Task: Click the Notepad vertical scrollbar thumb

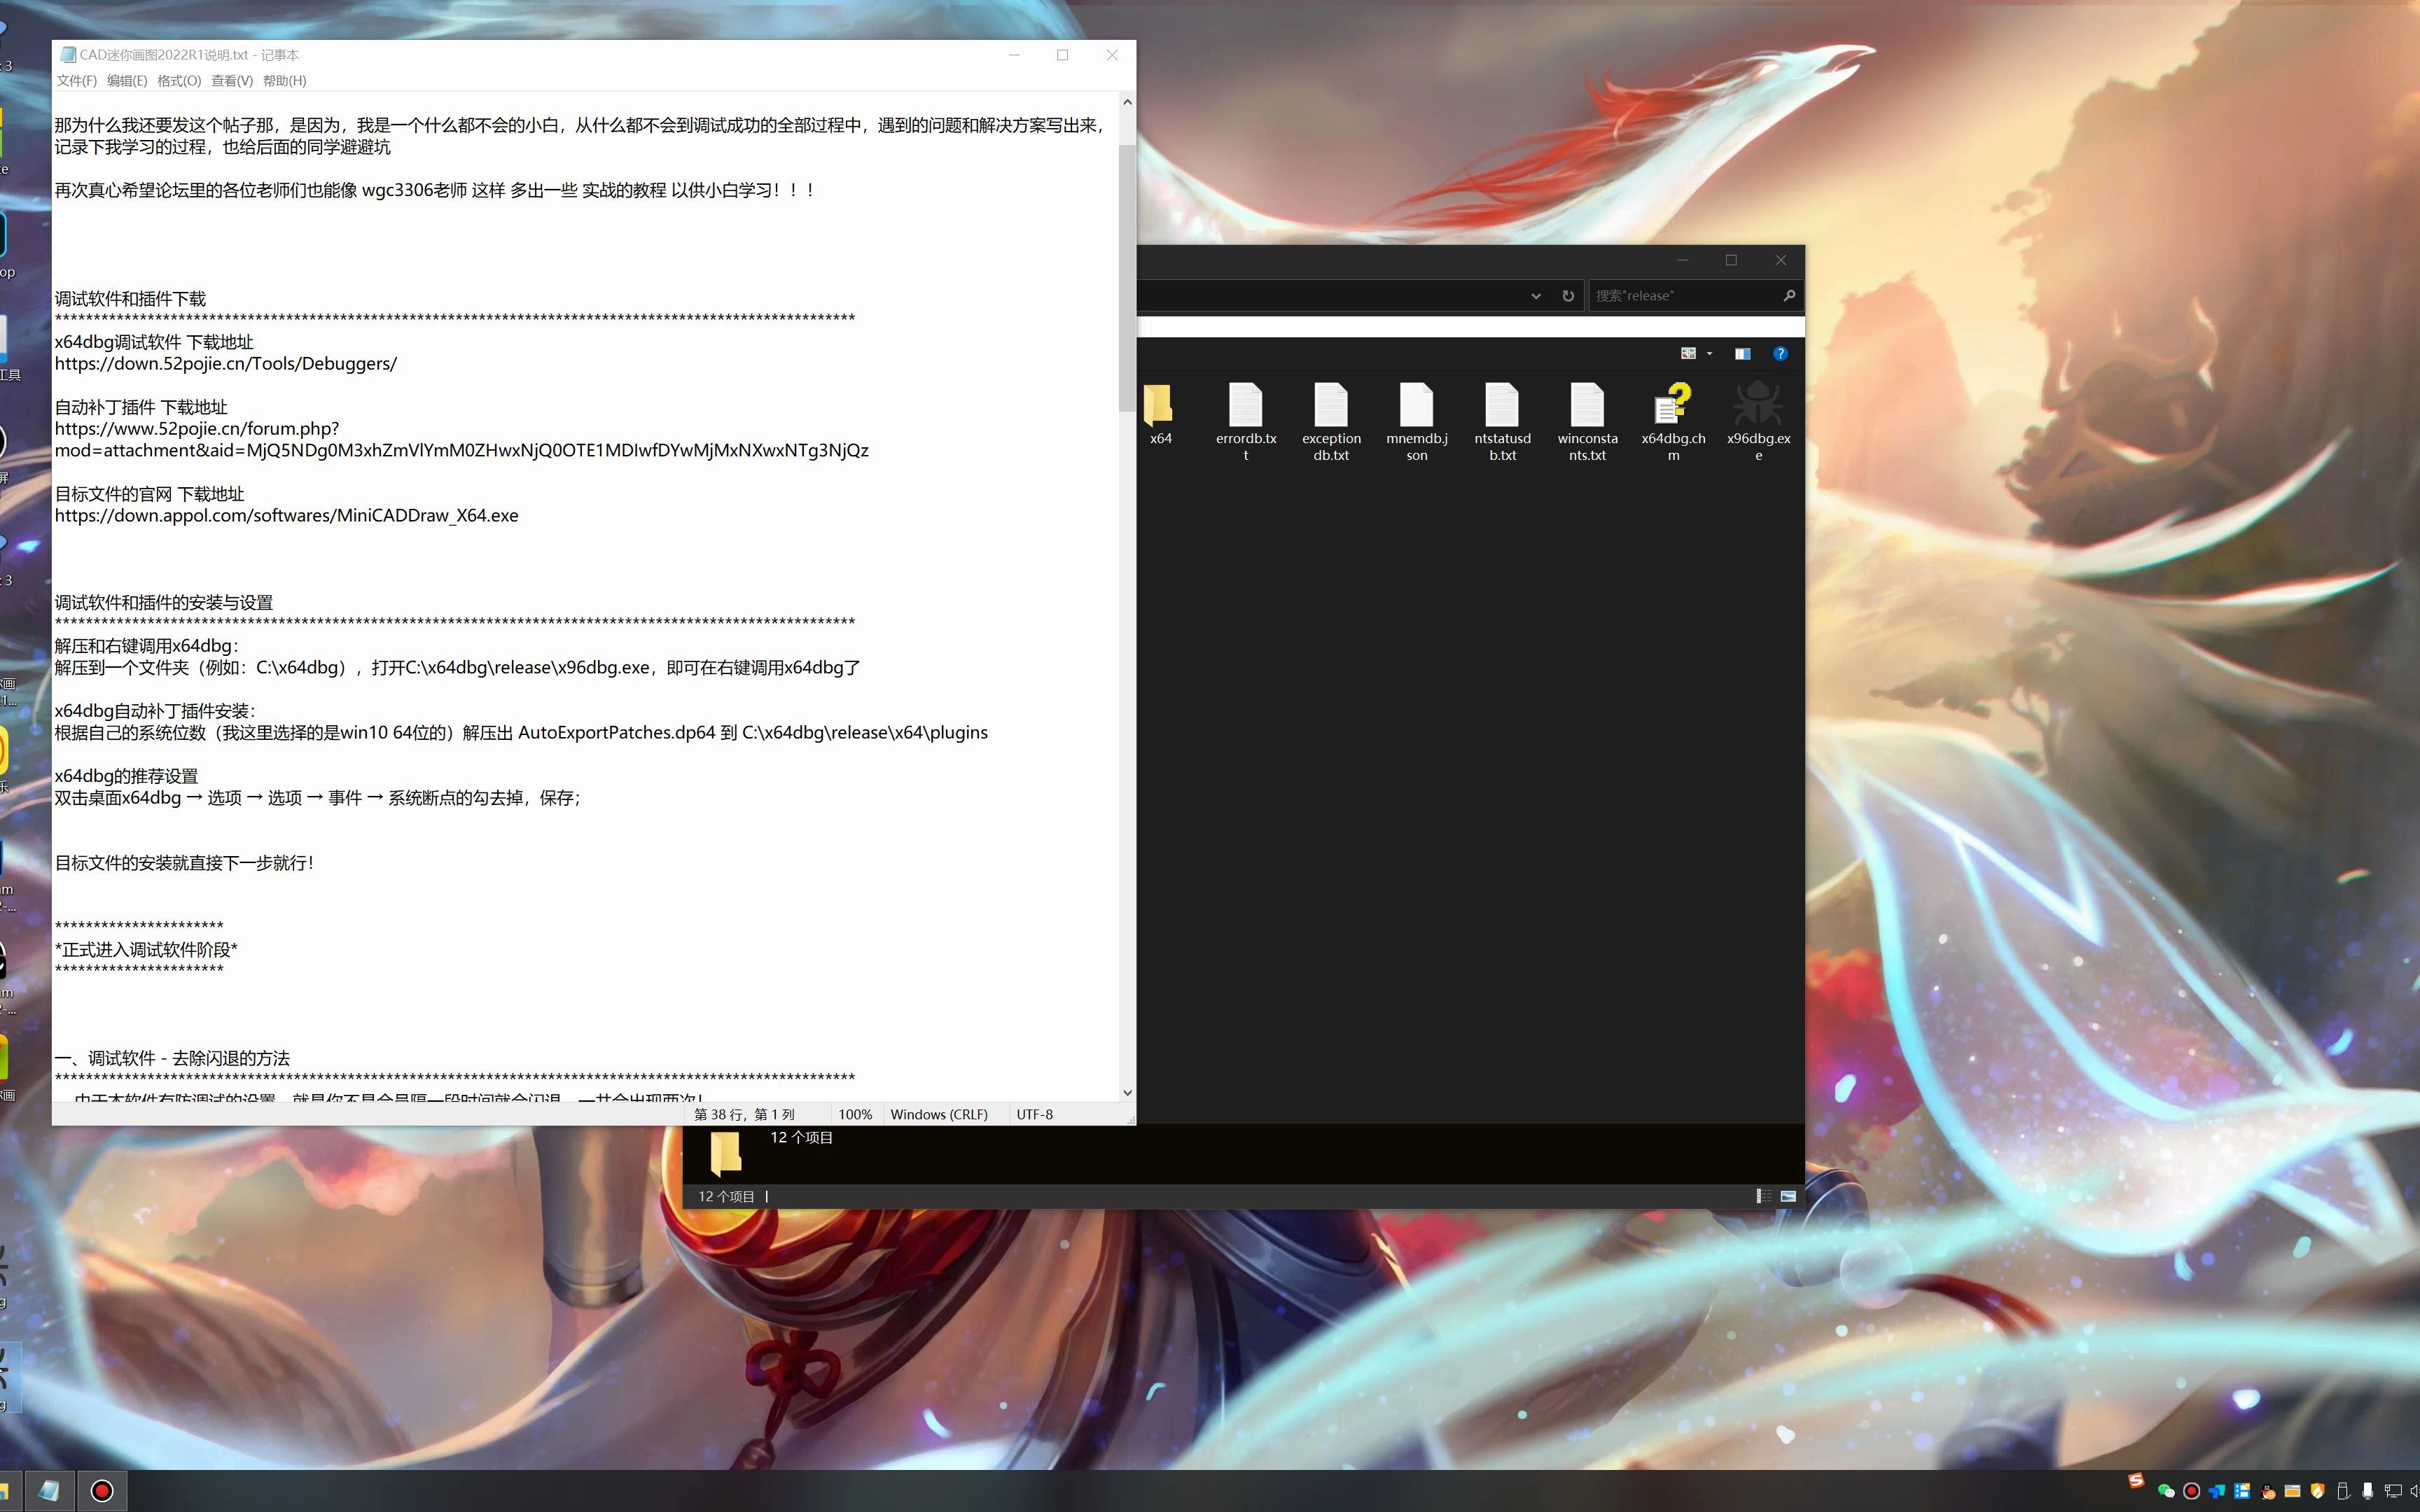Action: (1127, 278)
